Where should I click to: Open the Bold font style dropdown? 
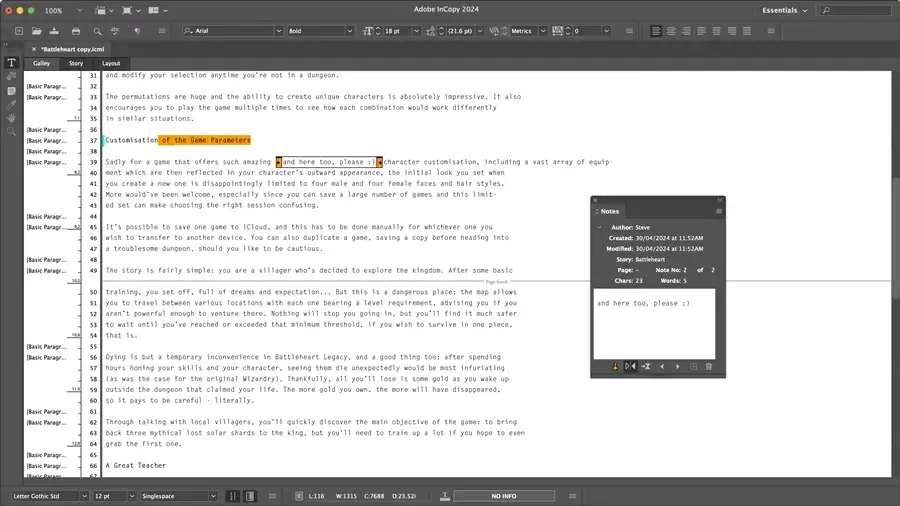tap(350, 31)
